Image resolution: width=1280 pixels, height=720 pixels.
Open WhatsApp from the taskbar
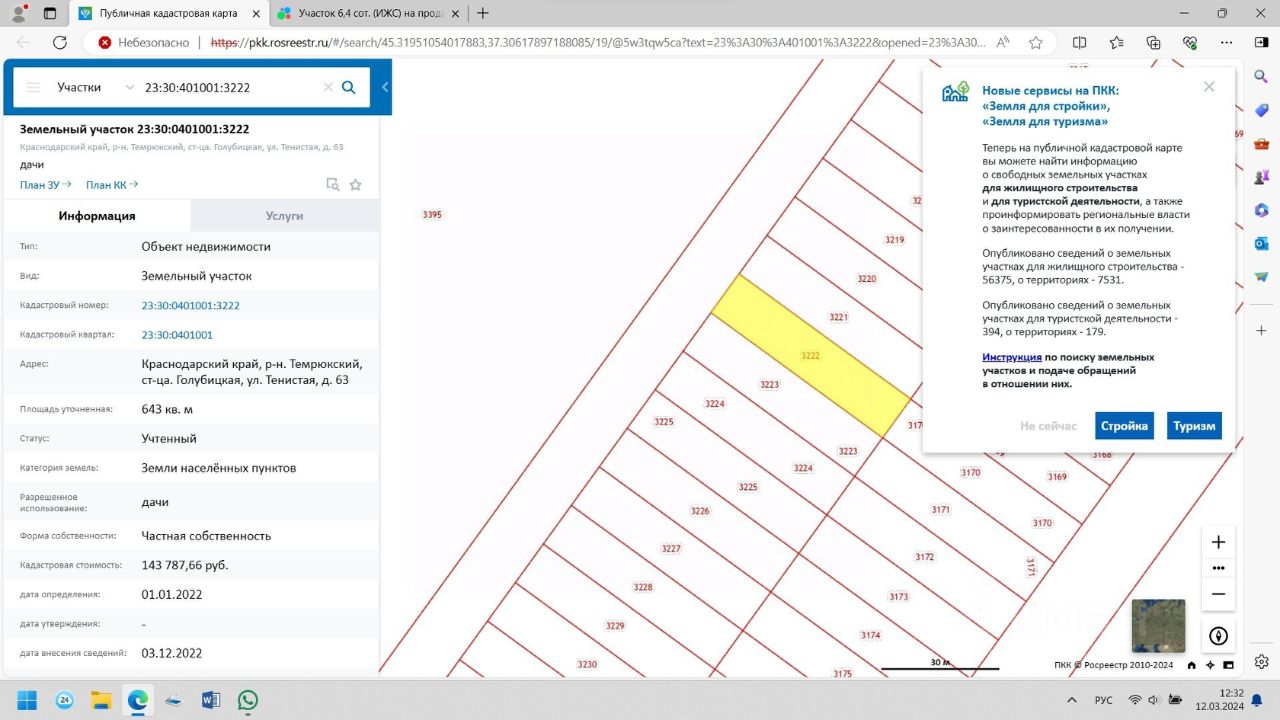[x=247, y=700]
